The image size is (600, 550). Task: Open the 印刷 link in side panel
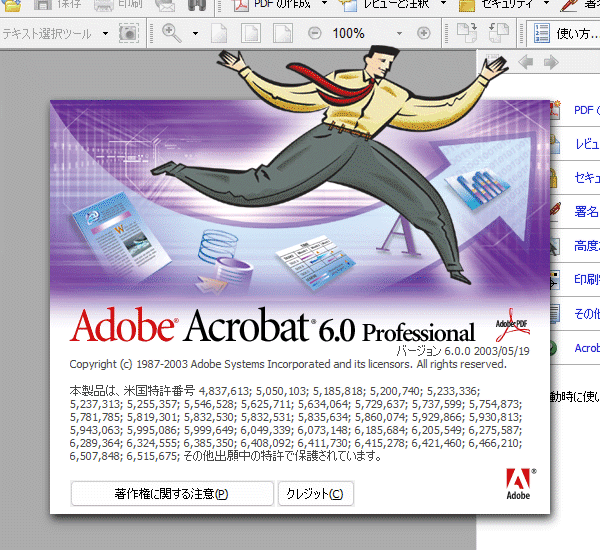pos(587,279)
